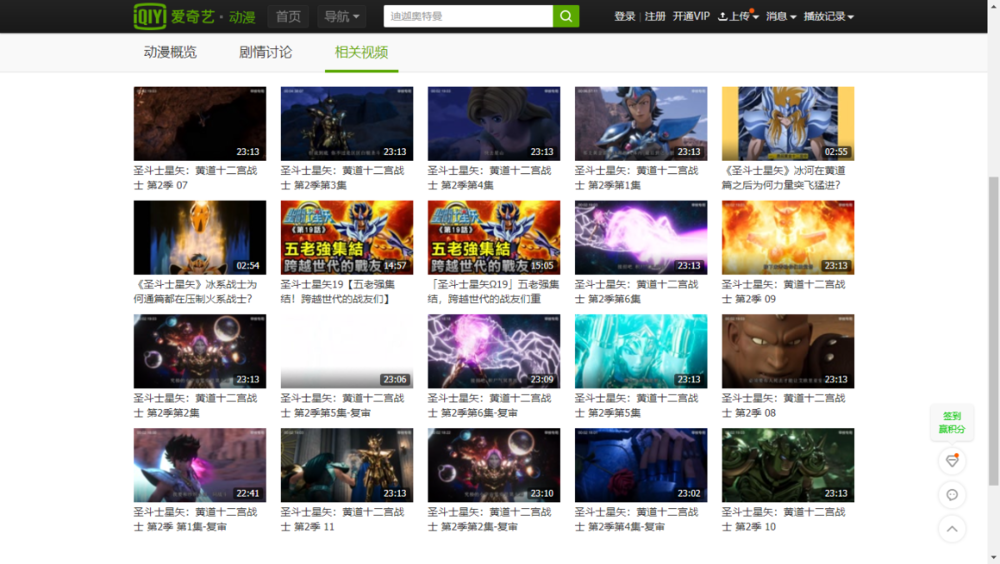Open the 消息 dropdown
The height and width of the screenshot is (564, 1000).
click(x=781, y=17)
